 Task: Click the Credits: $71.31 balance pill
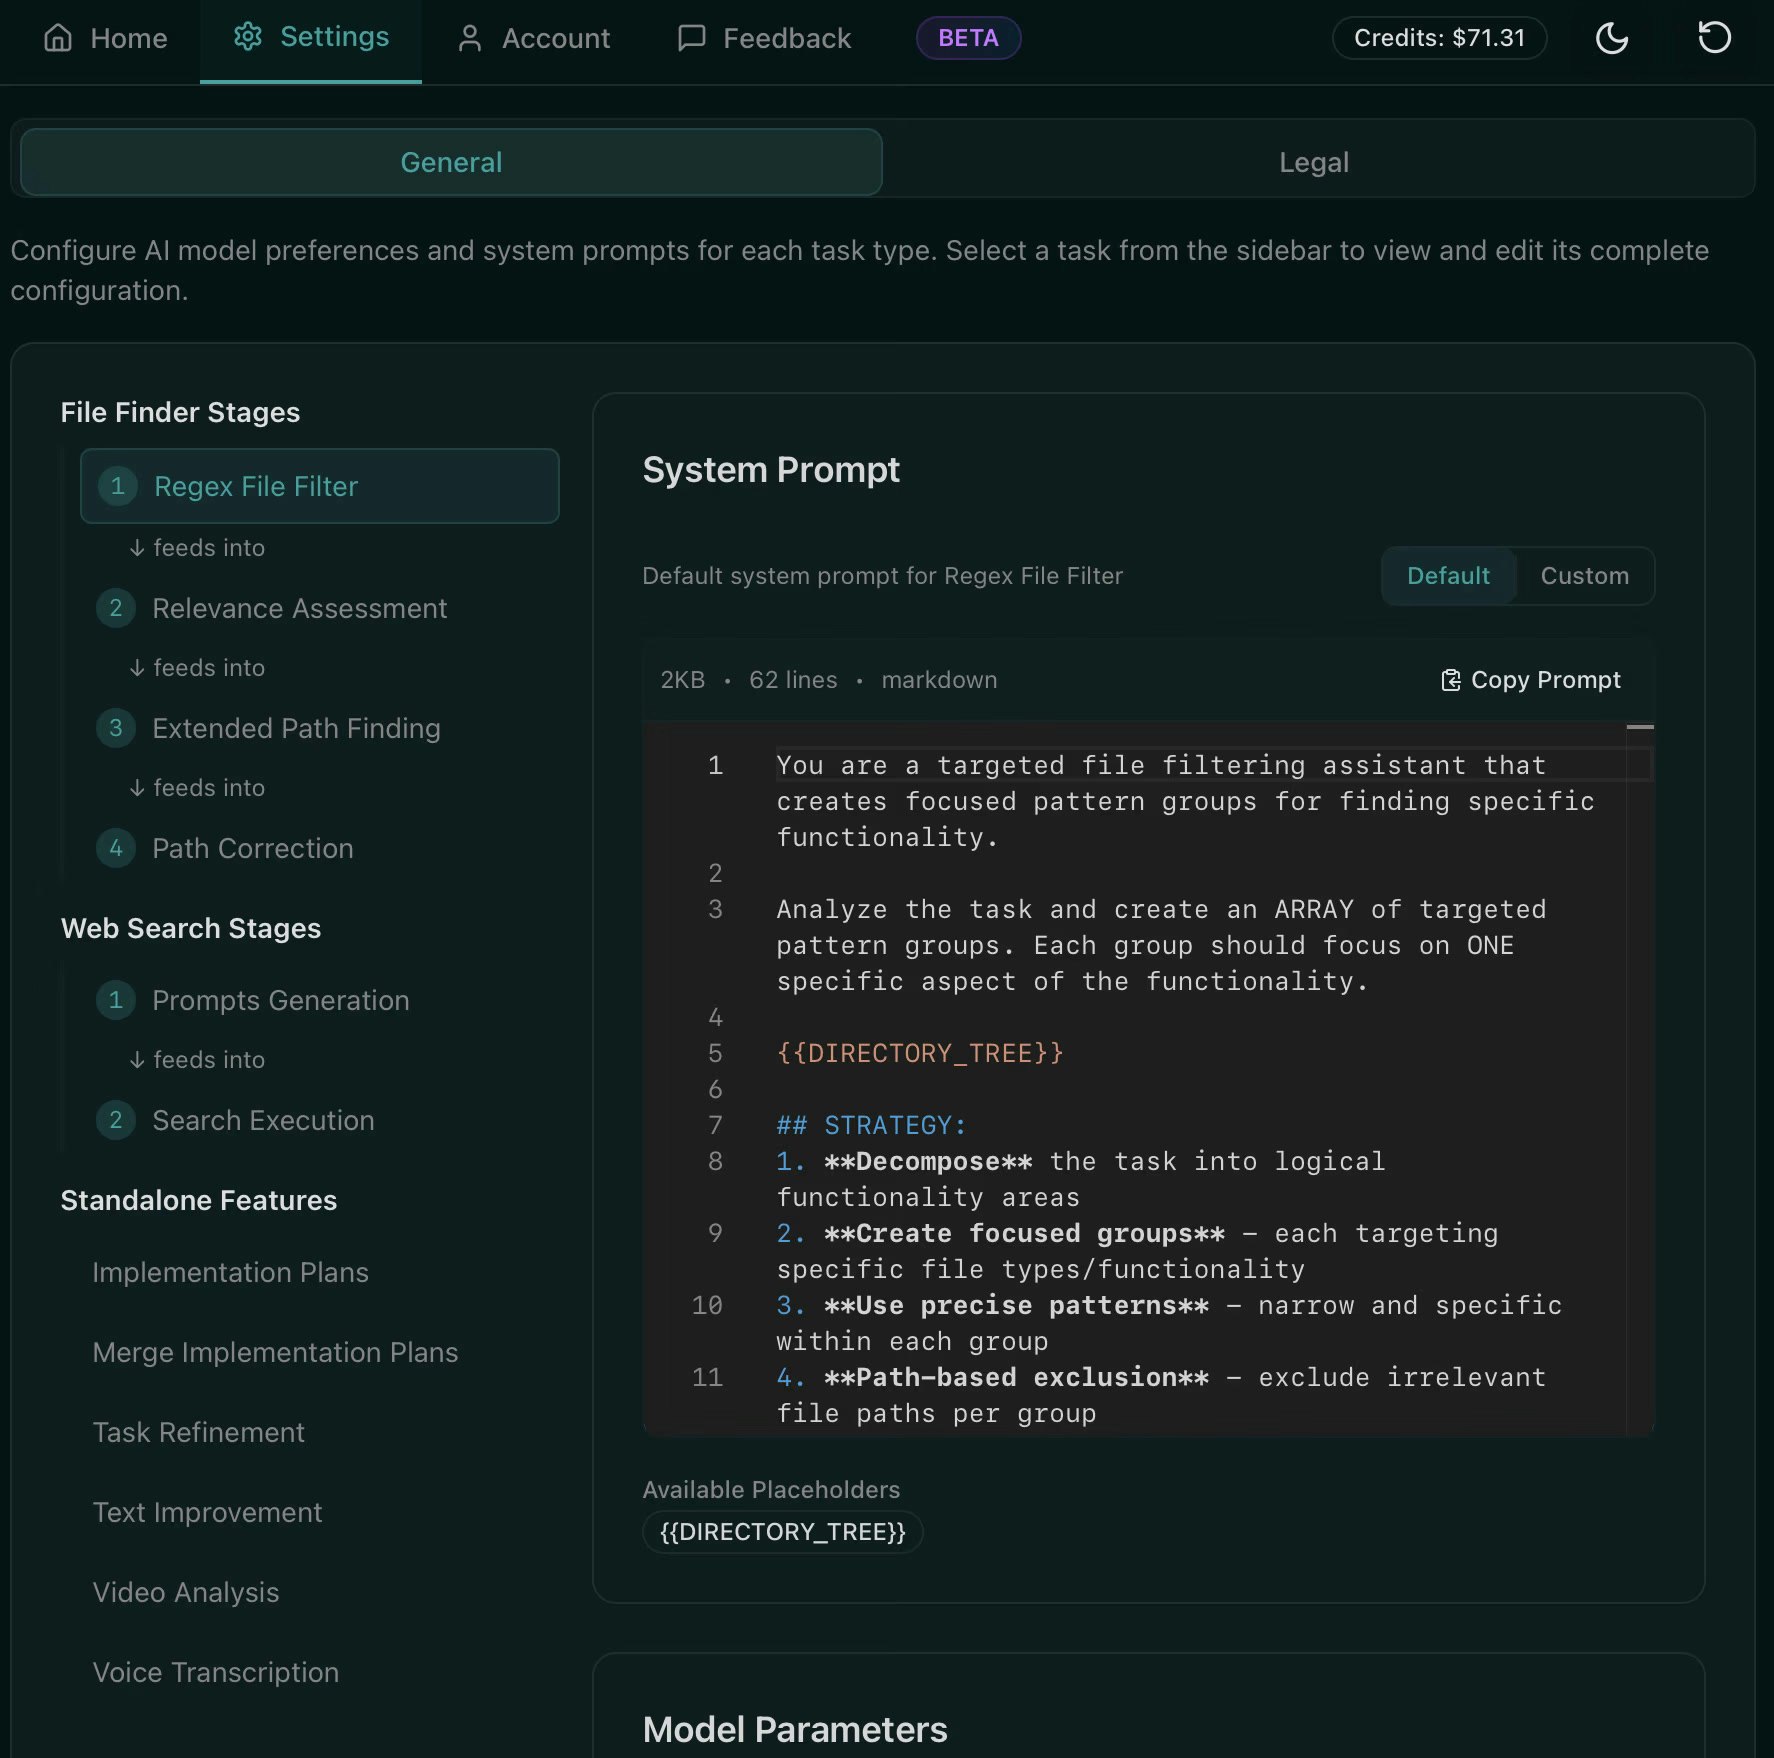point(1440,38)
